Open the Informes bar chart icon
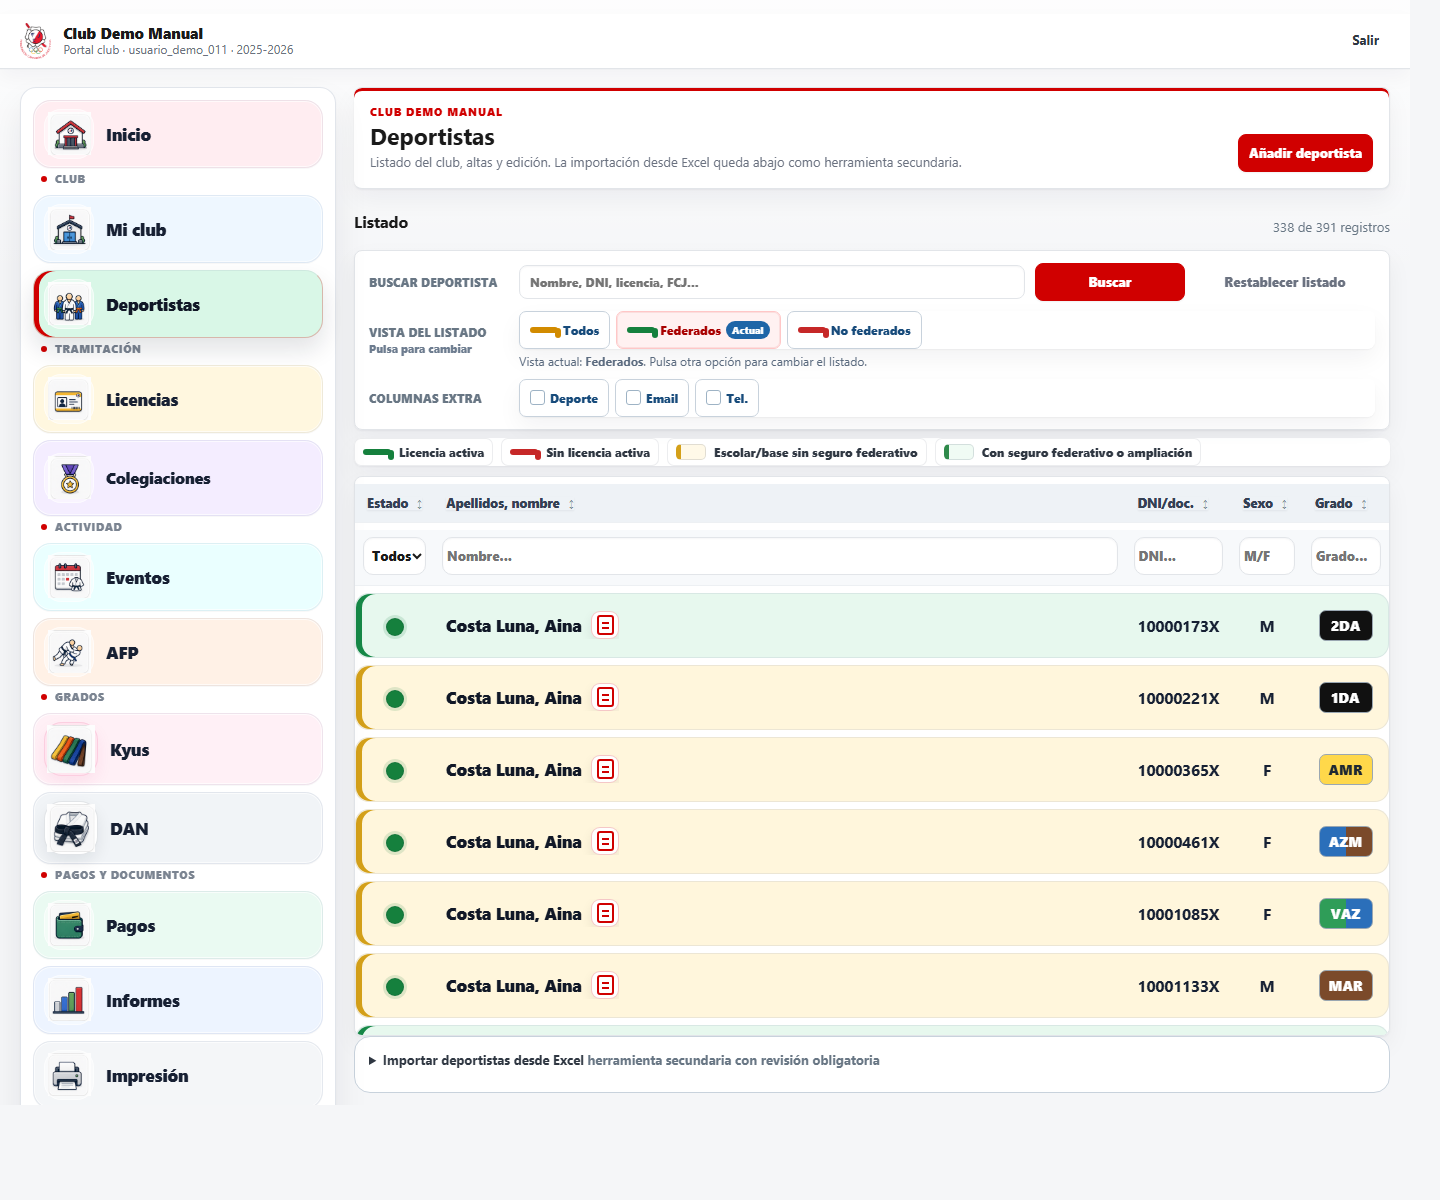The image size is (1440, 1200). [69, 1001]
